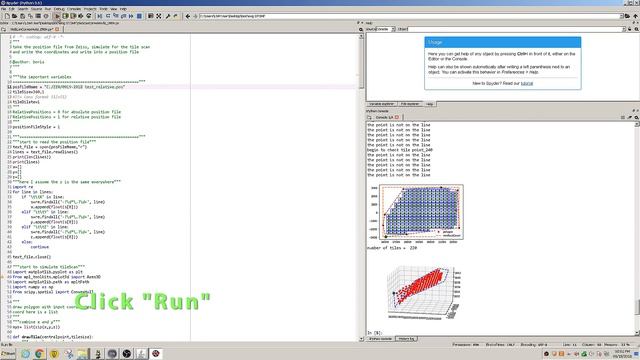Click the console input prompt line
Screen dimensions: 640x360
click(500, 333)
